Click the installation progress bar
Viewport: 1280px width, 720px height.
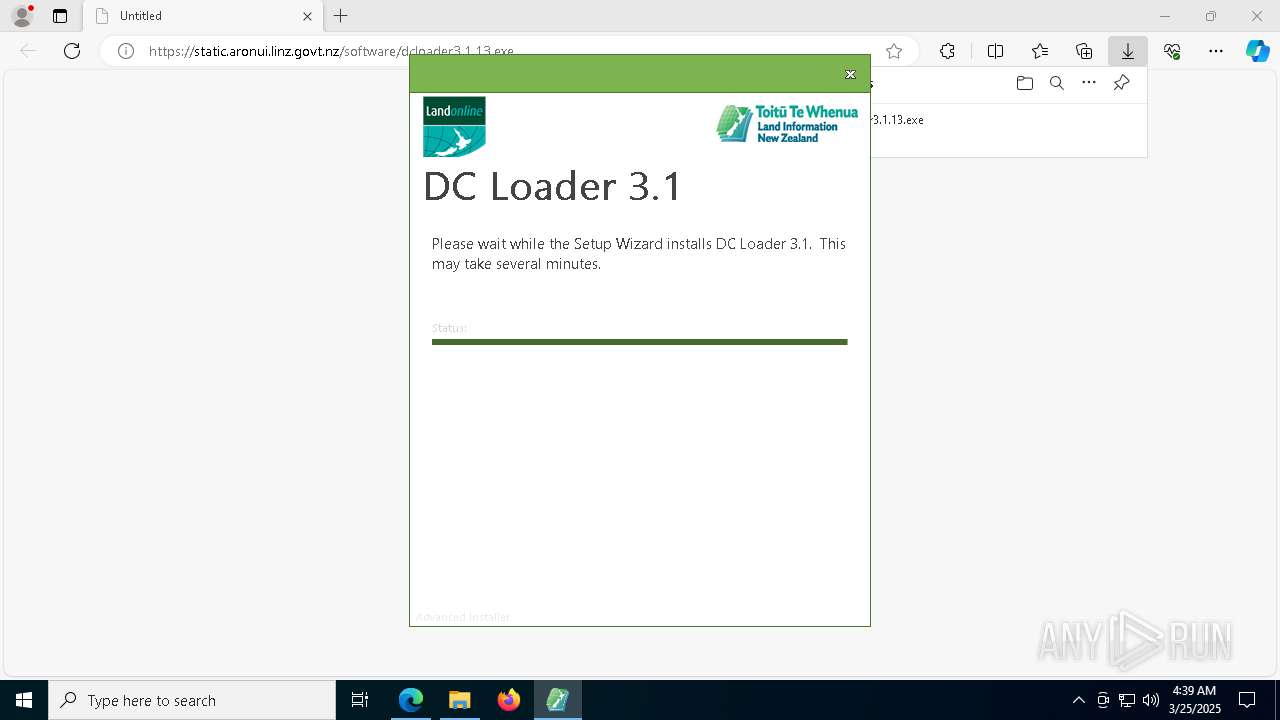pyautogui.click(x=639, y=342)
